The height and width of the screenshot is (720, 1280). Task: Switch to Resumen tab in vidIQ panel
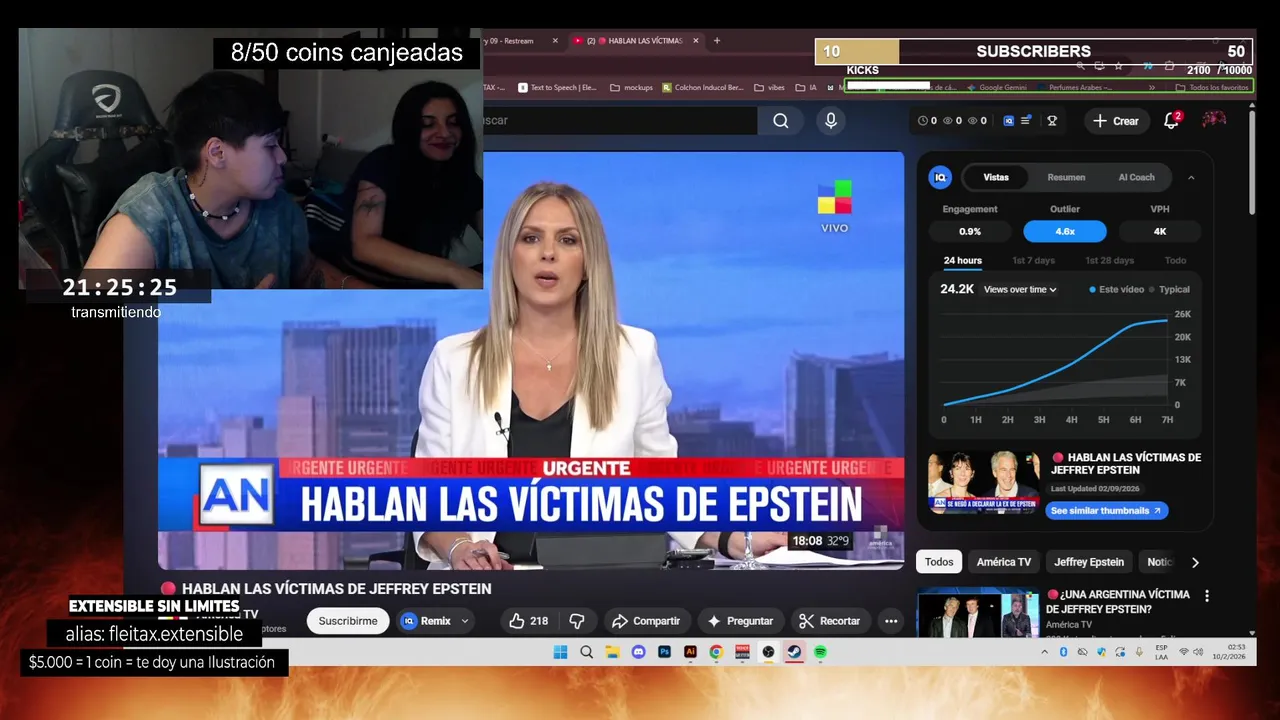click(1066, 177)
